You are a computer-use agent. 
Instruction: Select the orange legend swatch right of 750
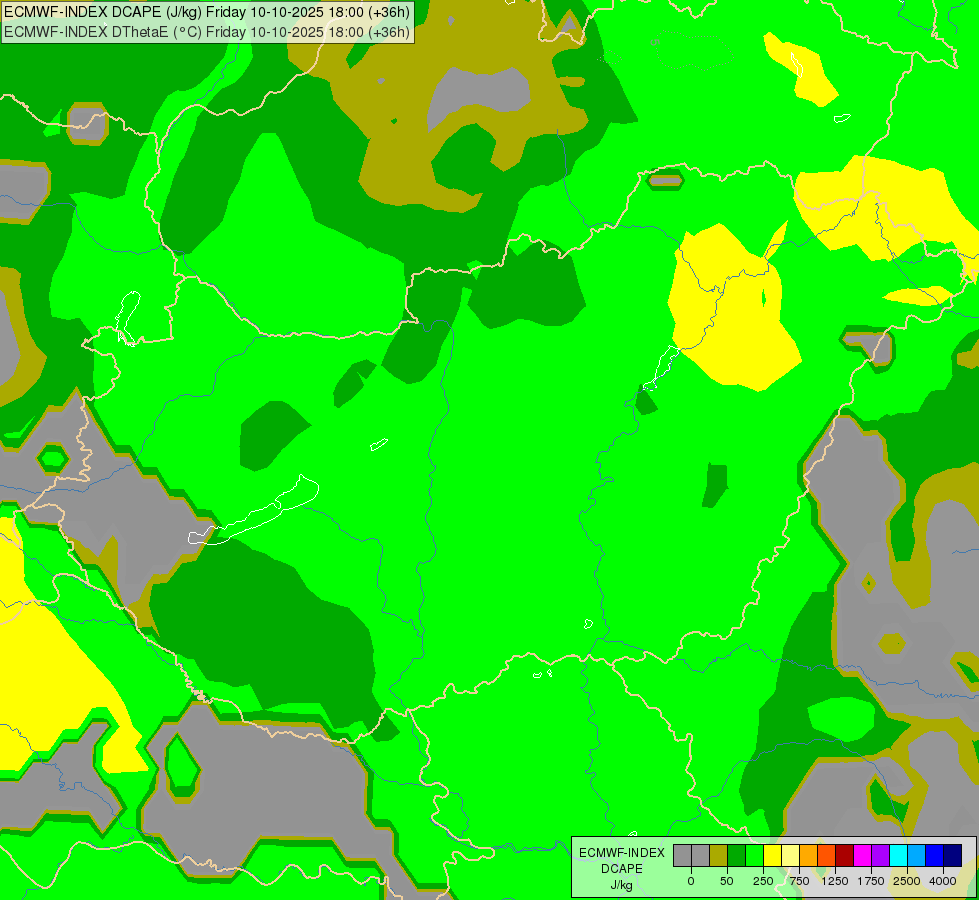809,855
